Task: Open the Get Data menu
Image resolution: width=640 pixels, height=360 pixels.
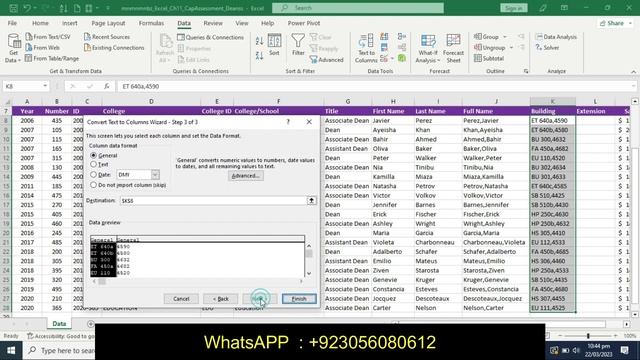Action: [13, 48]
